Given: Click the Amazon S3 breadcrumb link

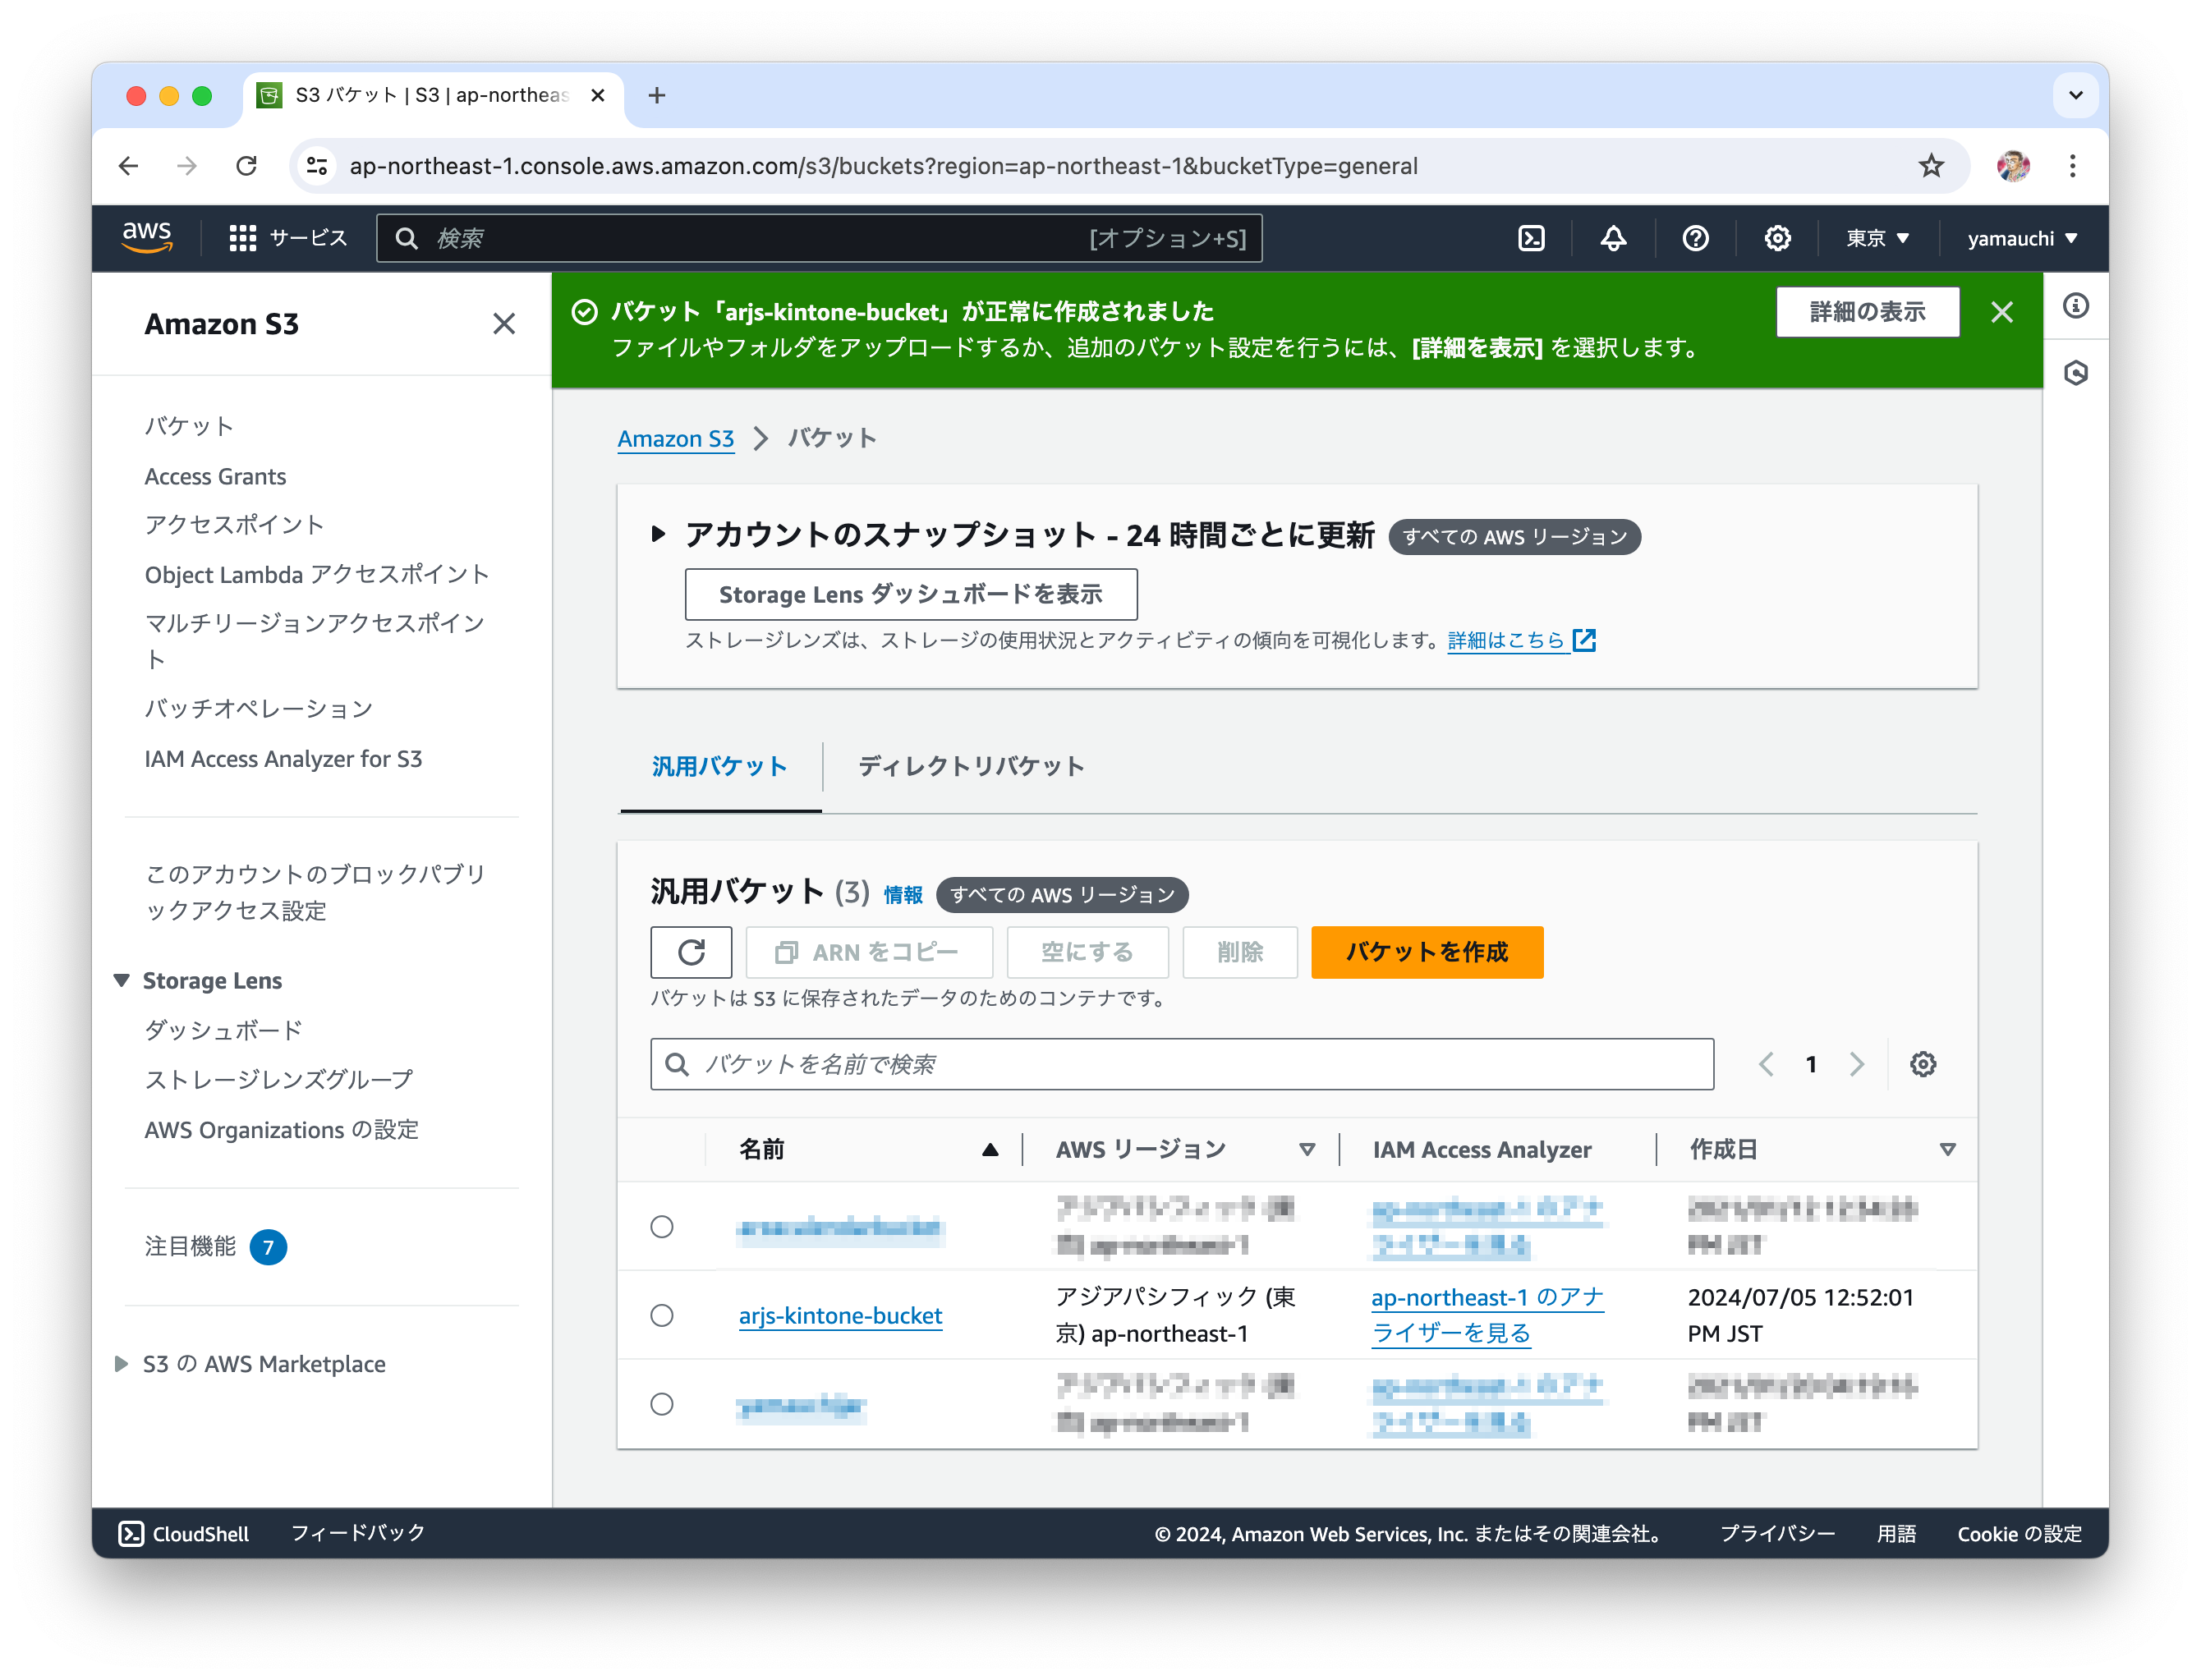Looking at the screenshot, I should click(675, 439).
